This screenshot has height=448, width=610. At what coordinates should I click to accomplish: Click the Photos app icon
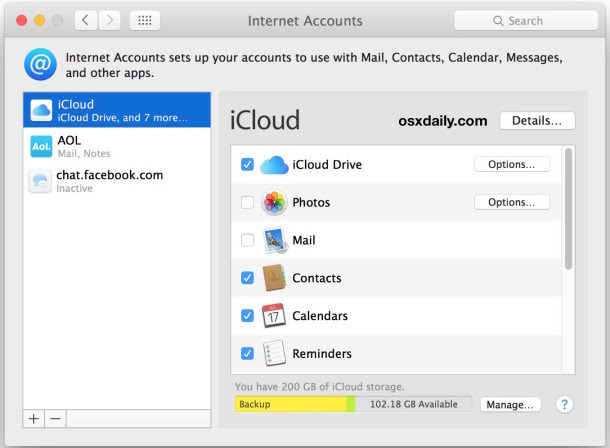click(x=274, y=203)
